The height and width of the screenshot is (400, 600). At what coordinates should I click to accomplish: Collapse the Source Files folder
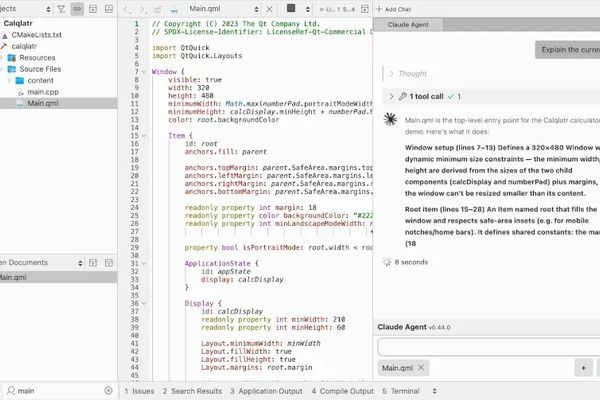point(2,69)
